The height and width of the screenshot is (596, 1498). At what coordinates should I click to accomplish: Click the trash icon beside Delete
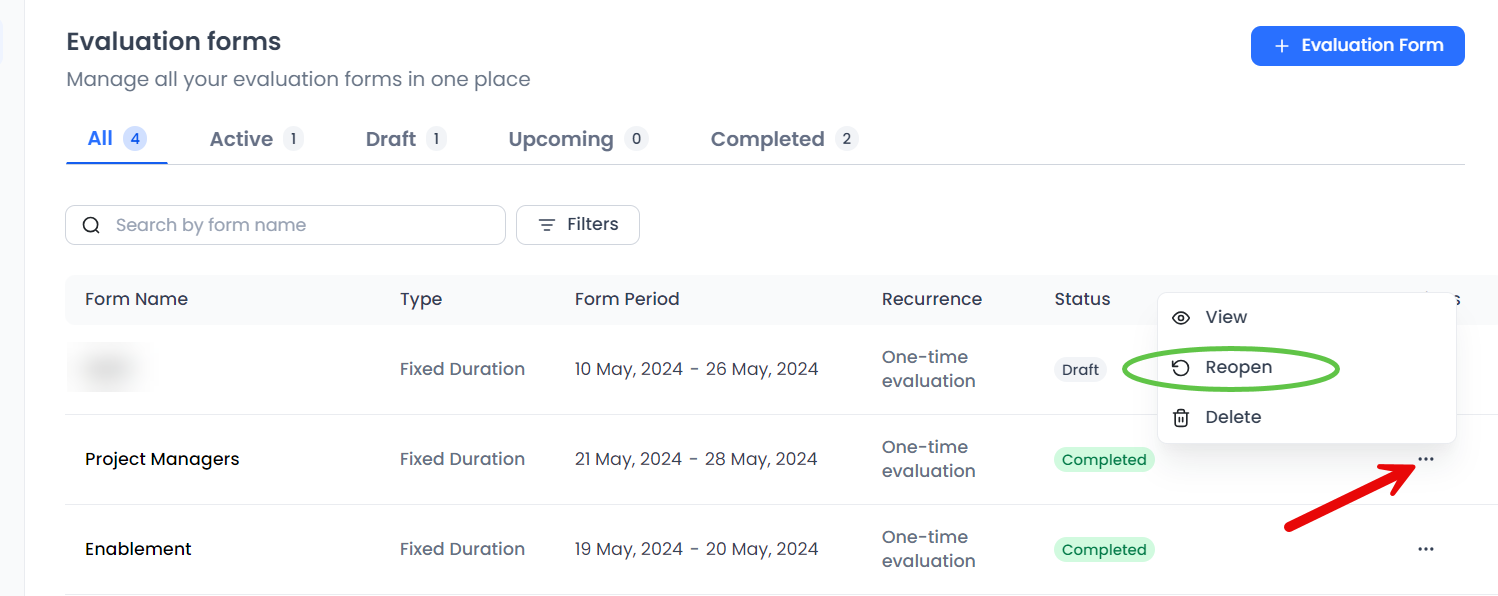pos(1181,417)
